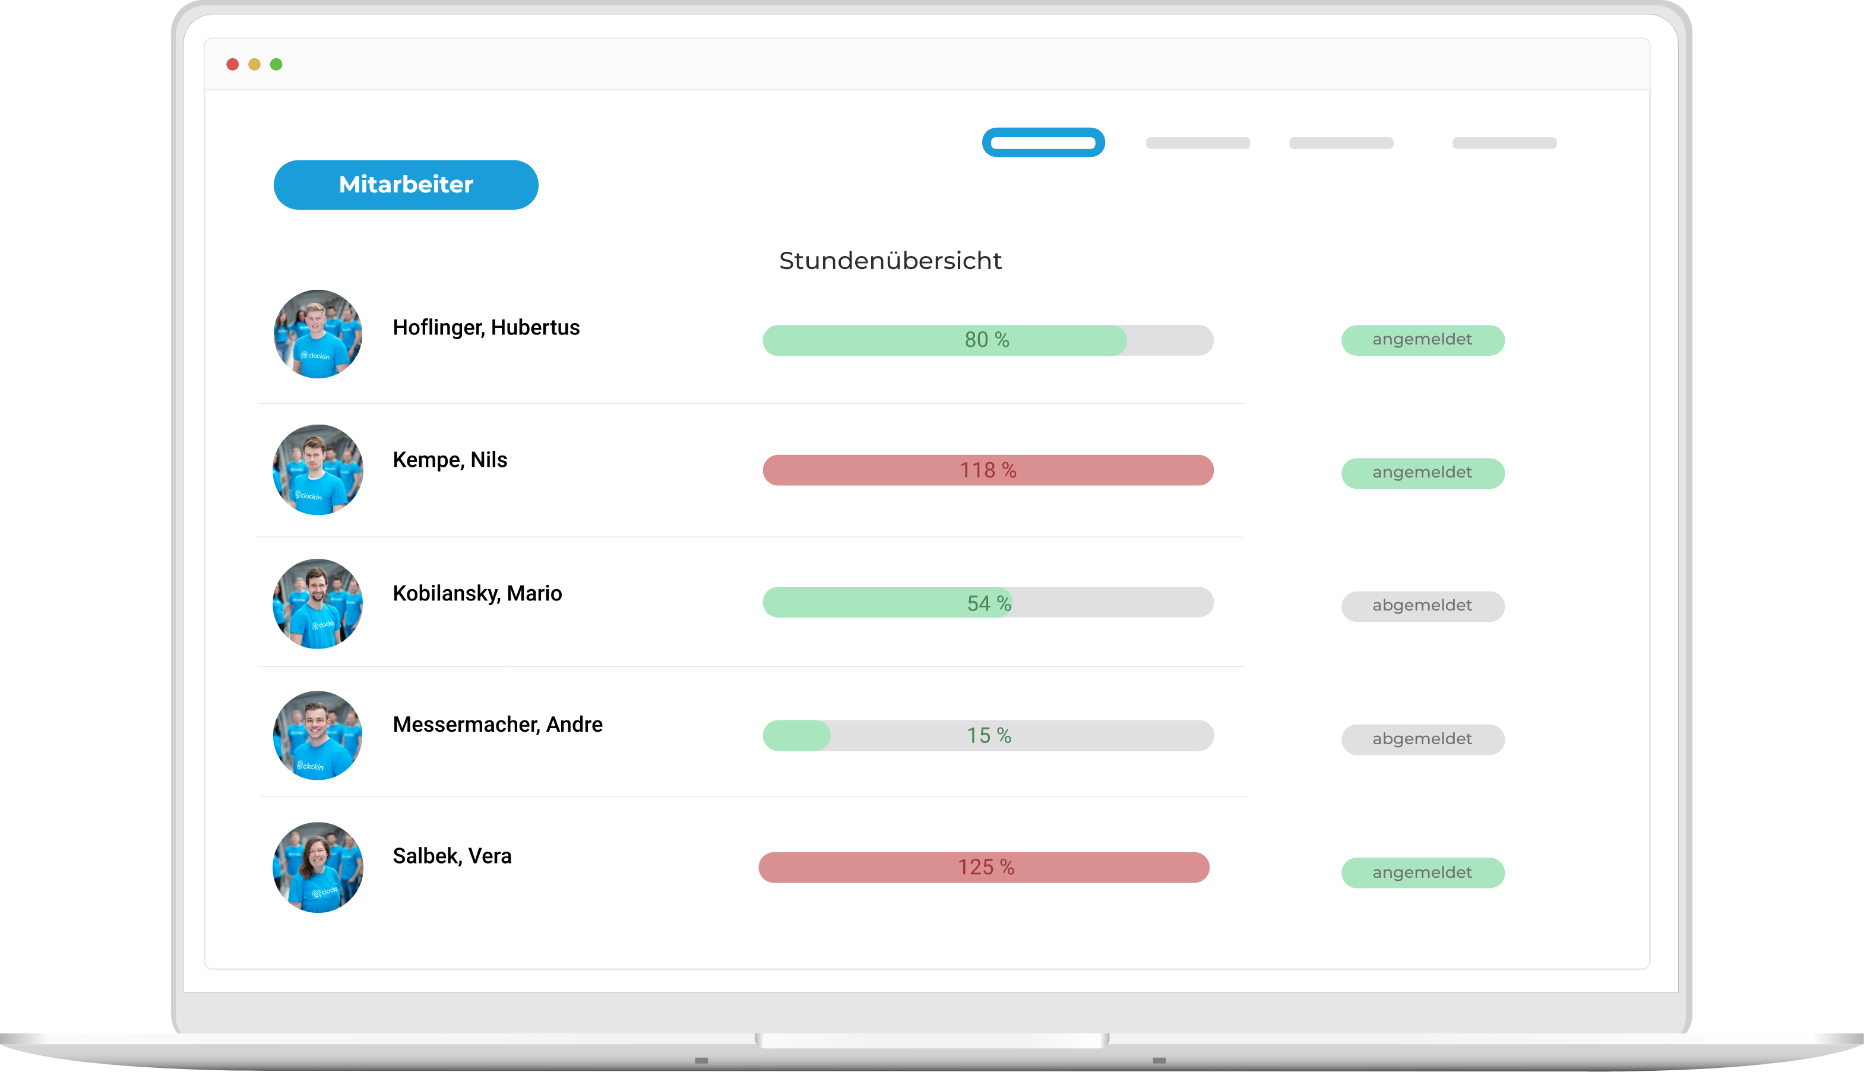Screen dimensions: 1864x1072
Task: Click the 80 % hours progress bar
Action: (x=987, y=341)
